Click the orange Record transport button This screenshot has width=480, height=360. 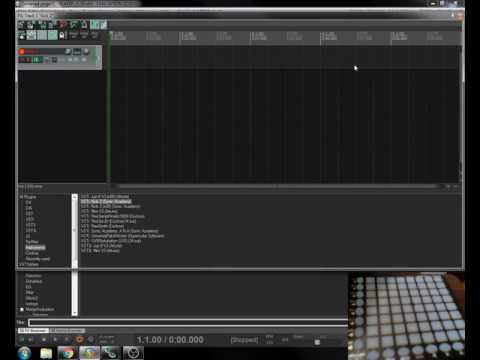(x=79, y=340)
